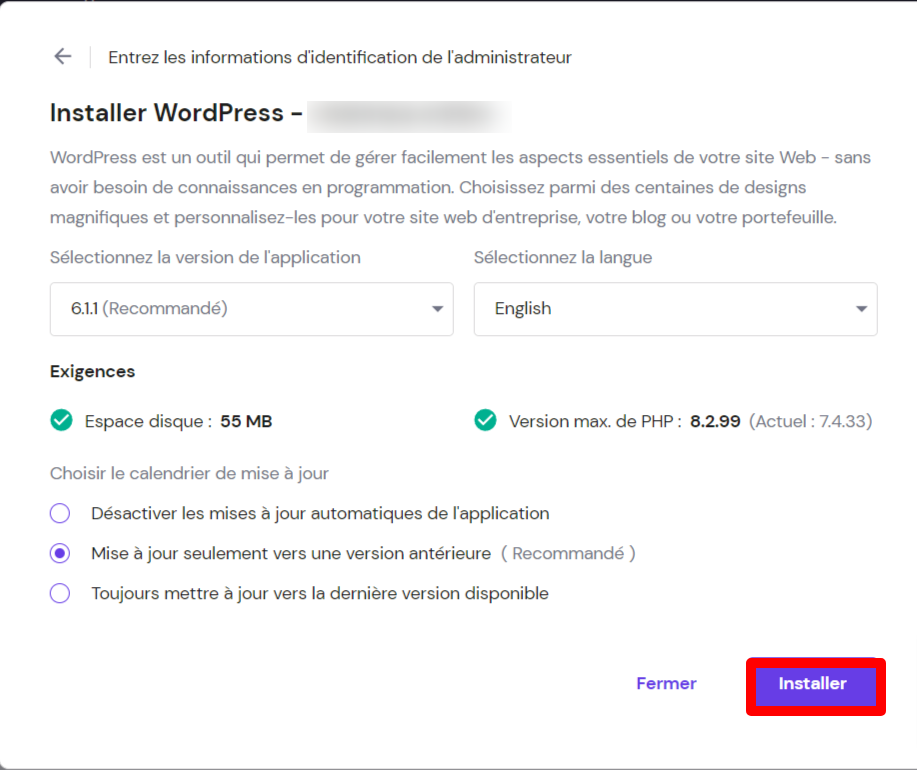Click the green checkmark beside Version max. de PHP
The image size is (917, 770).
tap(485, 421)
